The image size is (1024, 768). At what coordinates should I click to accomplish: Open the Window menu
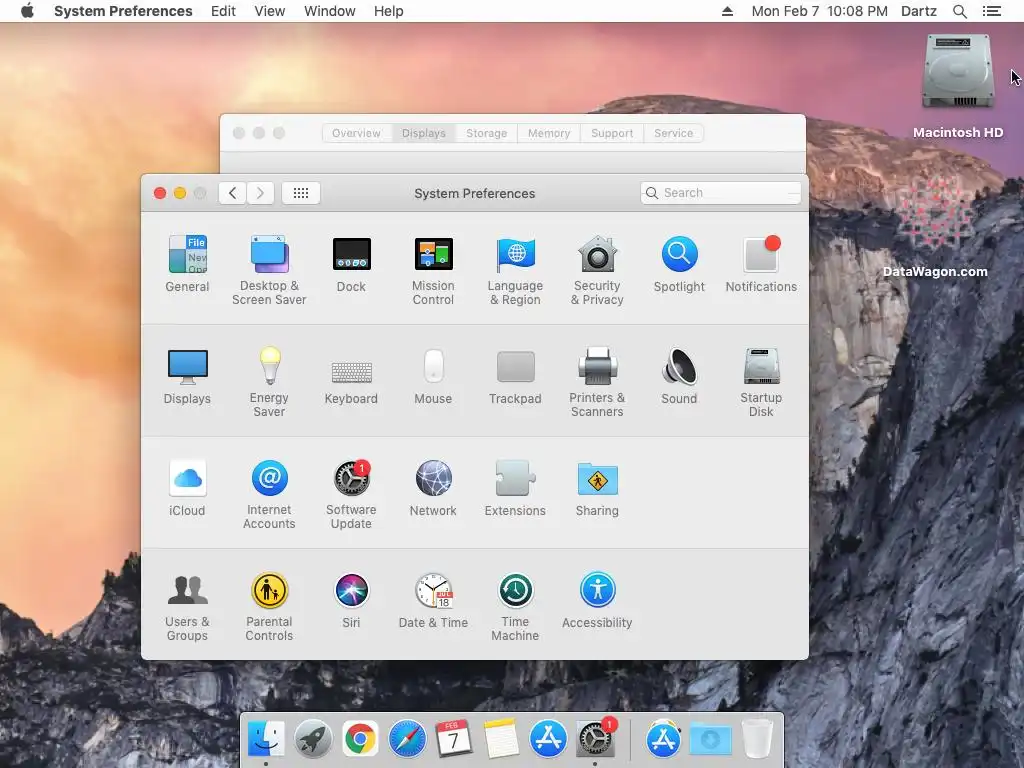click(x=330, y=11)
